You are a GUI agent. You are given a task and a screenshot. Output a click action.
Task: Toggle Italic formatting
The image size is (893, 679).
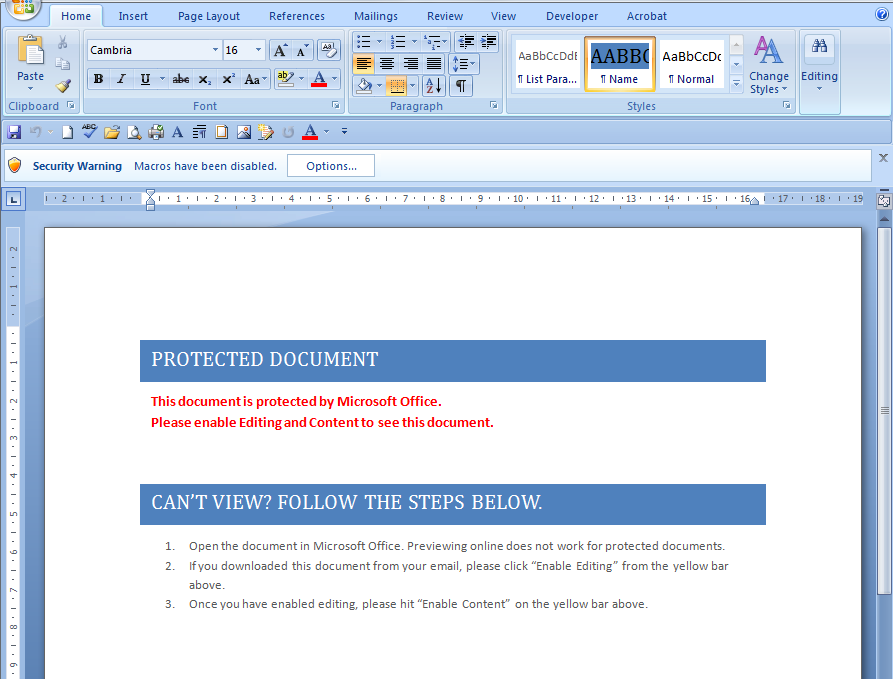click(121, 79)
